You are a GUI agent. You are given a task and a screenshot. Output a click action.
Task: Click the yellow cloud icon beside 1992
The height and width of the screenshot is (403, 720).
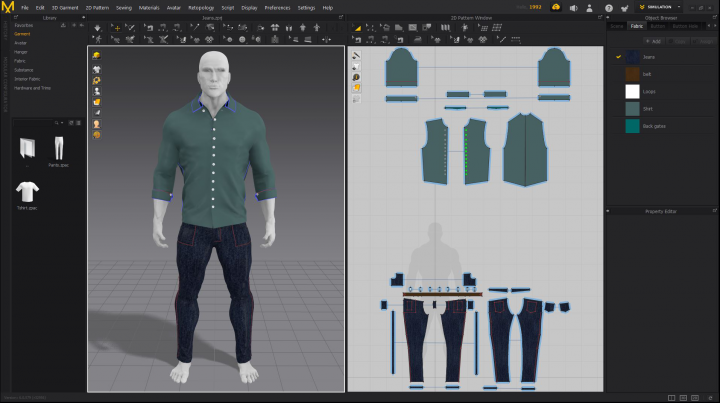click(555, 8)
